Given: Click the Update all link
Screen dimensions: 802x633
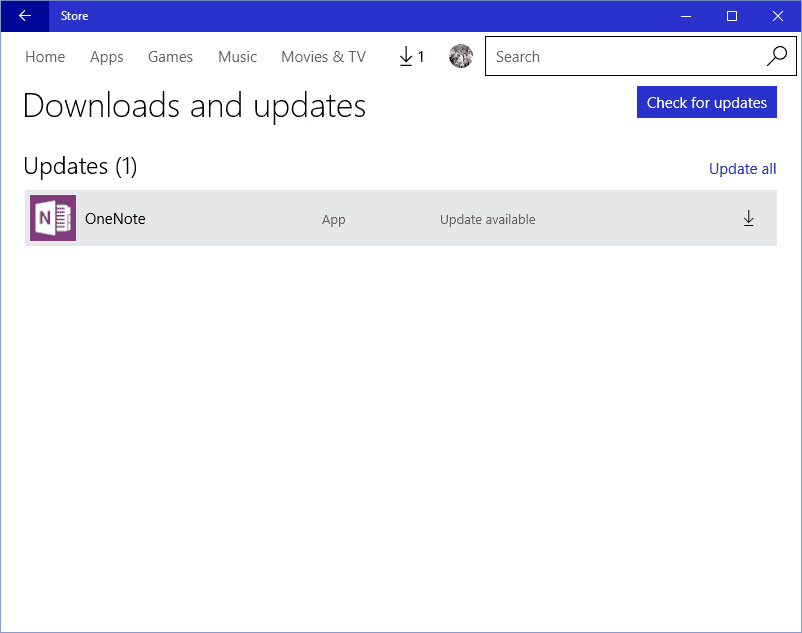Looking at the screenshot, I should pyautogui.click(x=742, y=168).
